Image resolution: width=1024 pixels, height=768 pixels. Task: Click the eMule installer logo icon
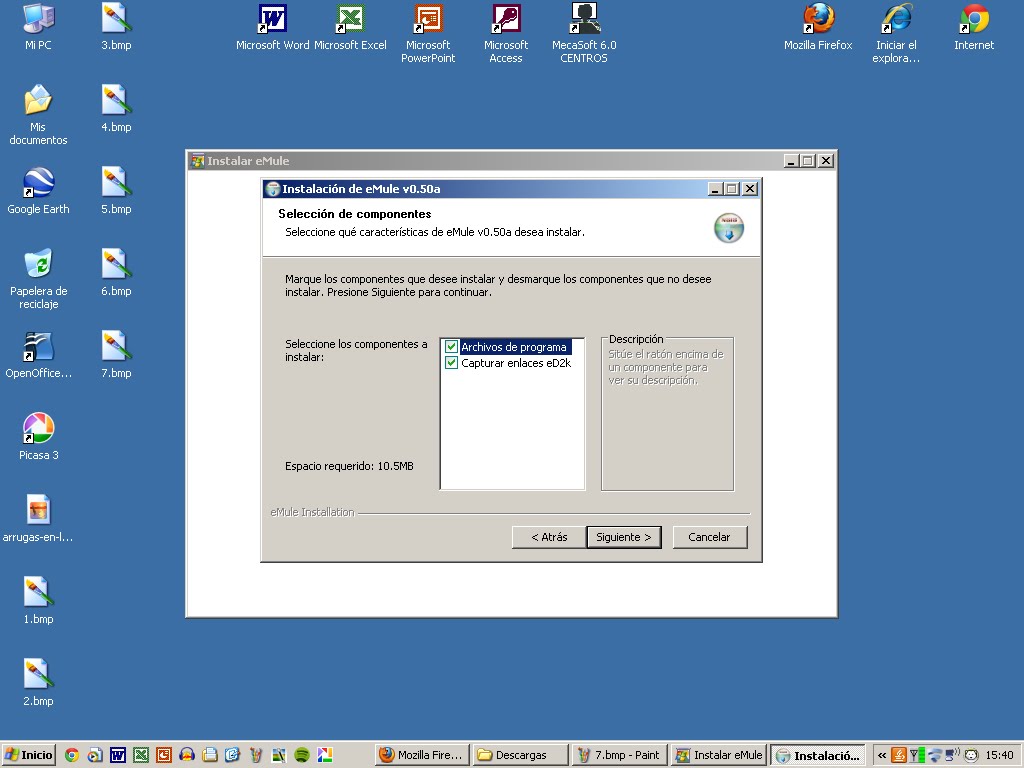click(729, 228)
